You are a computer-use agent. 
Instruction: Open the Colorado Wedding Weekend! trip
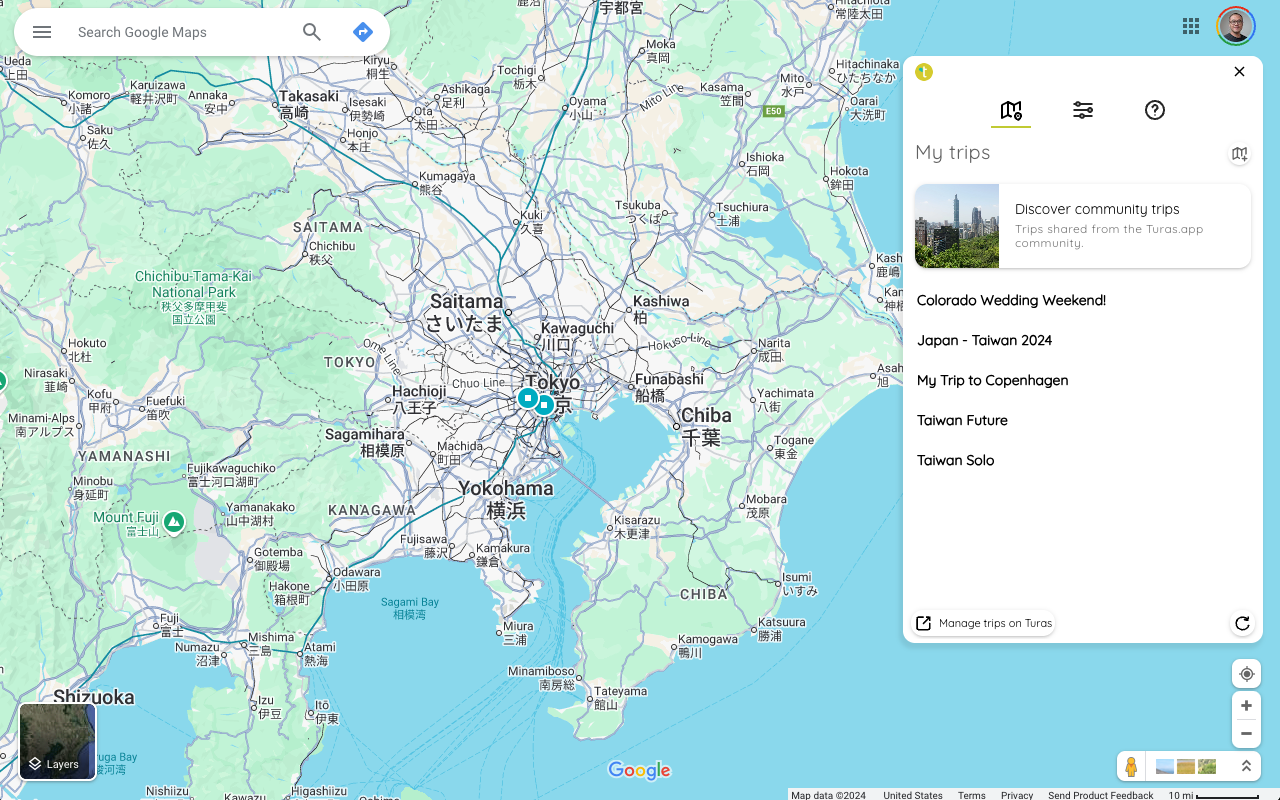[1011, 300]
